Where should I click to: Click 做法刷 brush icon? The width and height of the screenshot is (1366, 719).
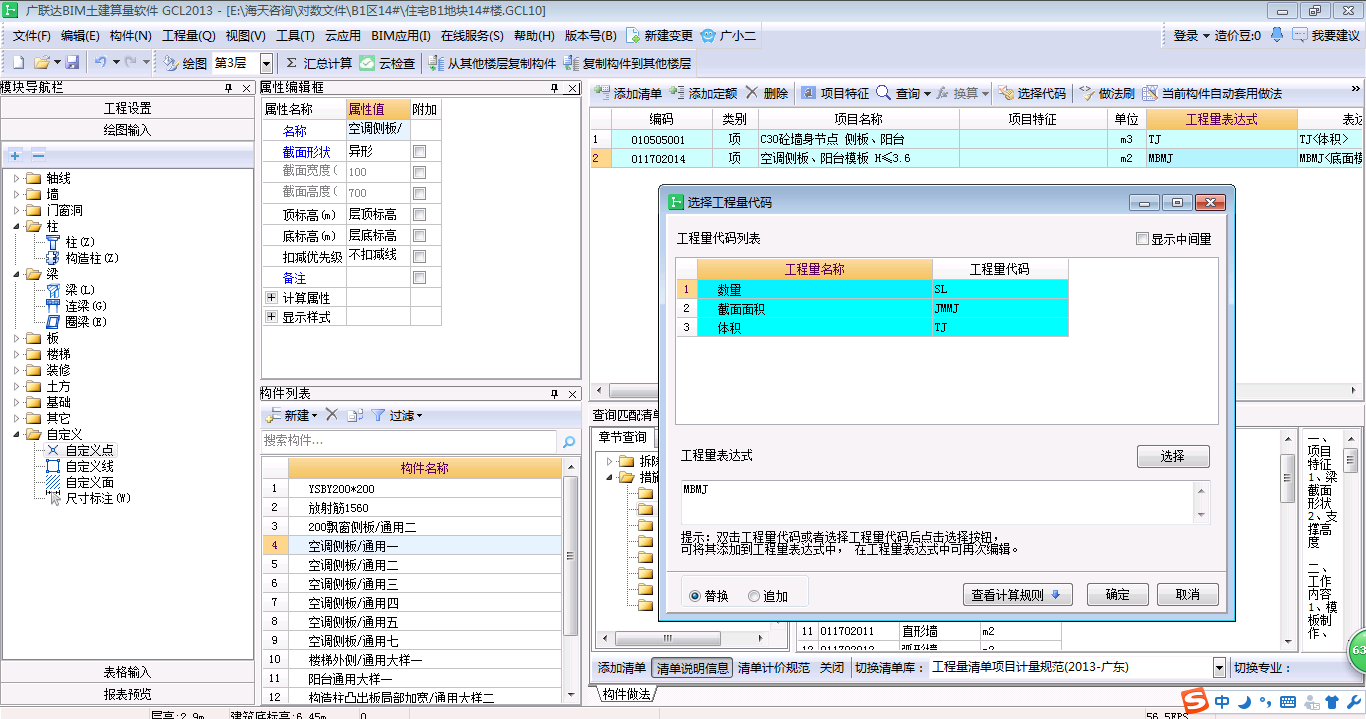tap(1087, 93)
